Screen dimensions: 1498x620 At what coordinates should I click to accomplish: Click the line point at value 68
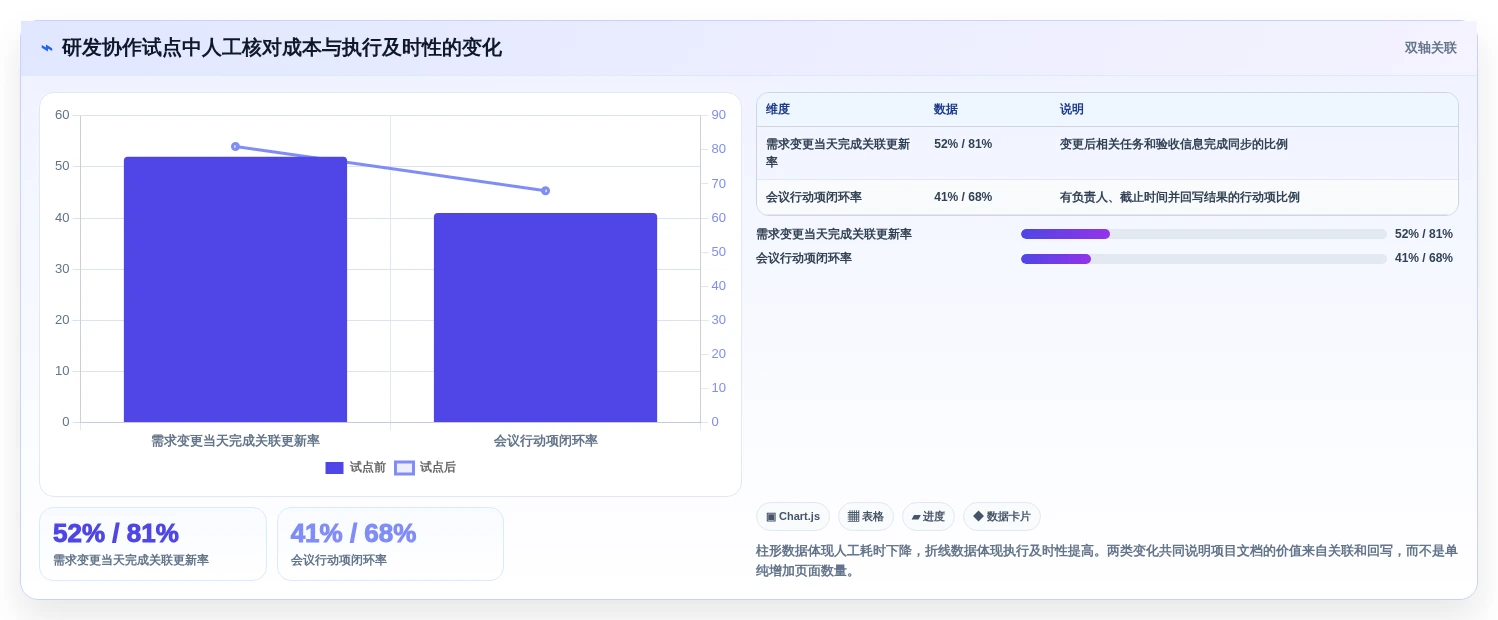pos(545,190)
